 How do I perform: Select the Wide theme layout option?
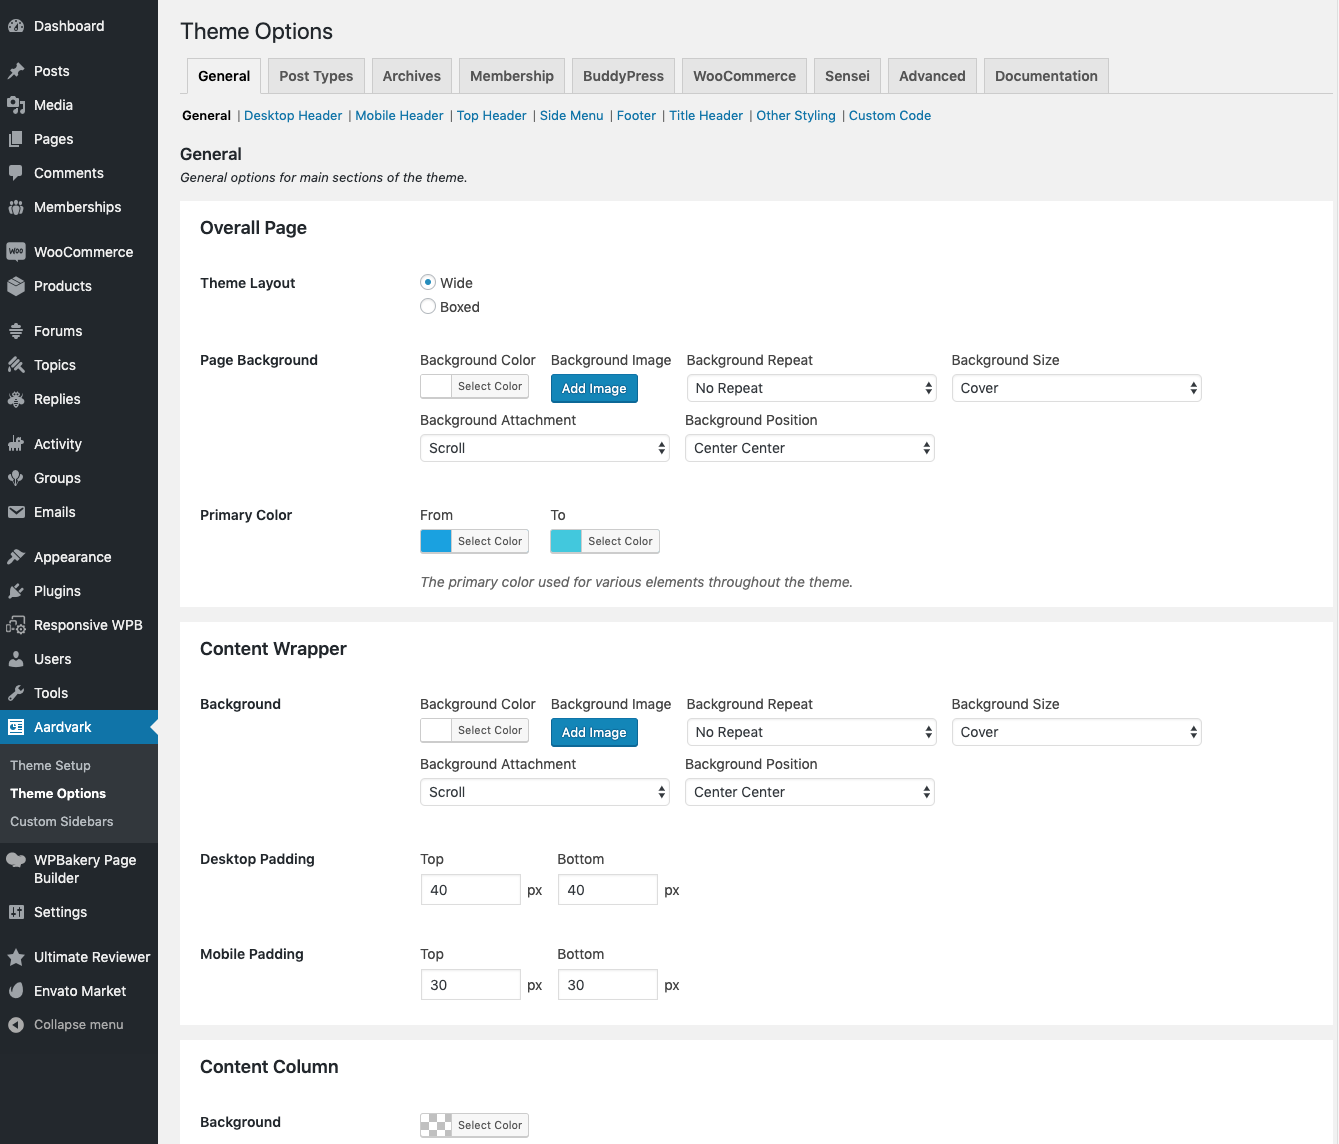click(x=428, y=282)
